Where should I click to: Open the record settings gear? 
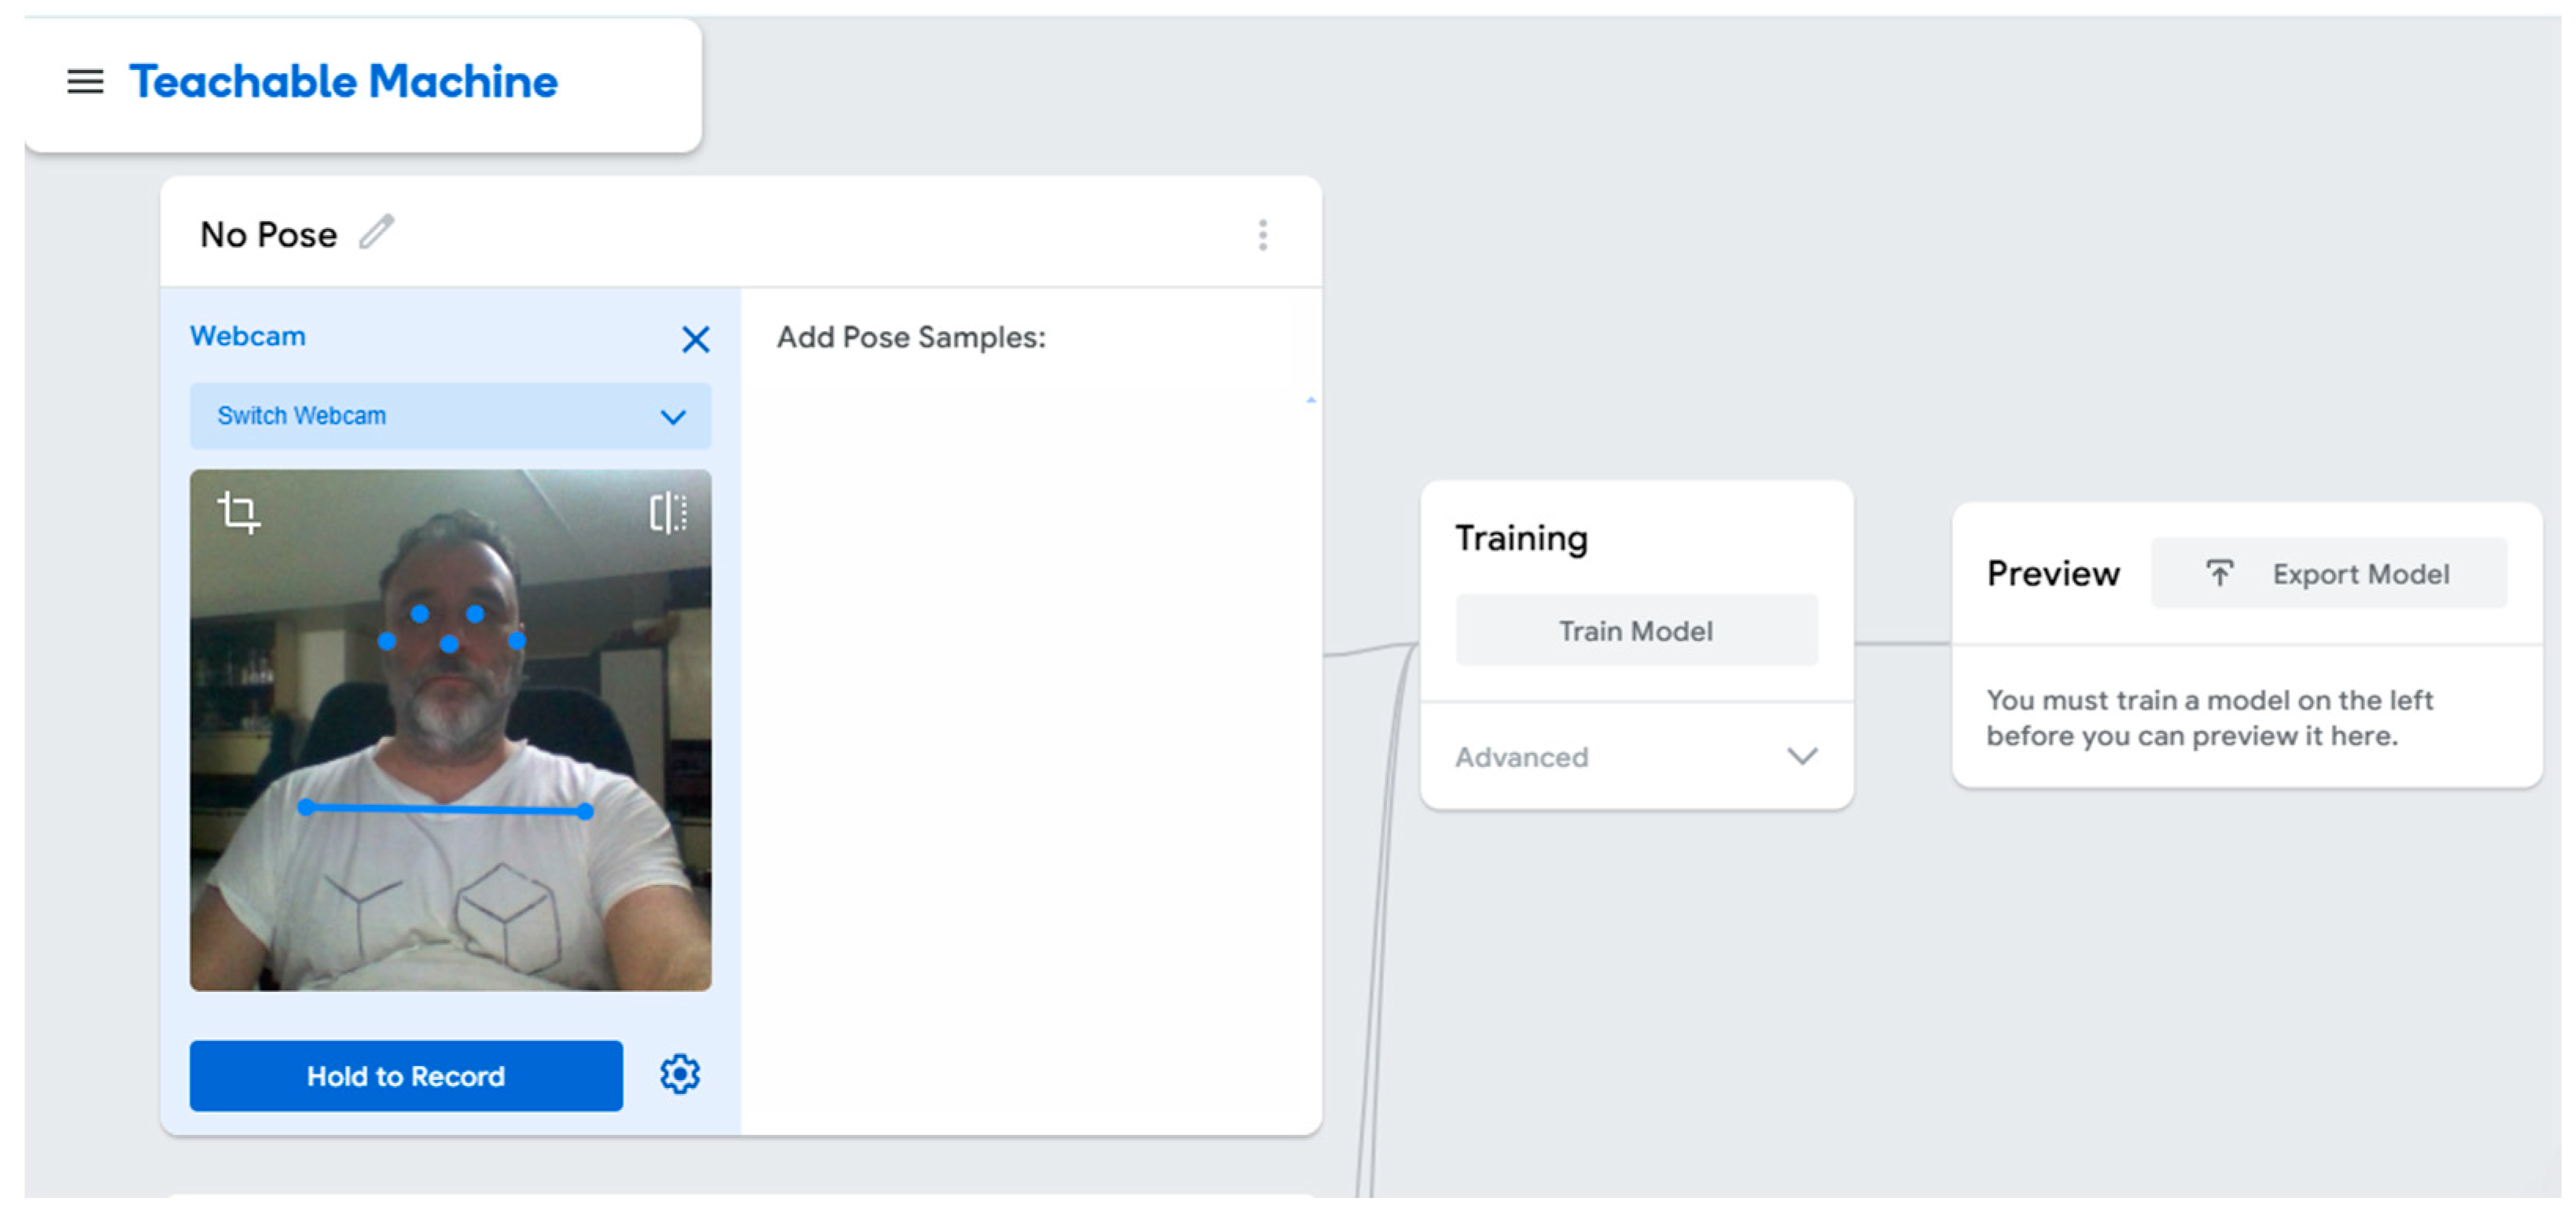(x=680, y=1075)
